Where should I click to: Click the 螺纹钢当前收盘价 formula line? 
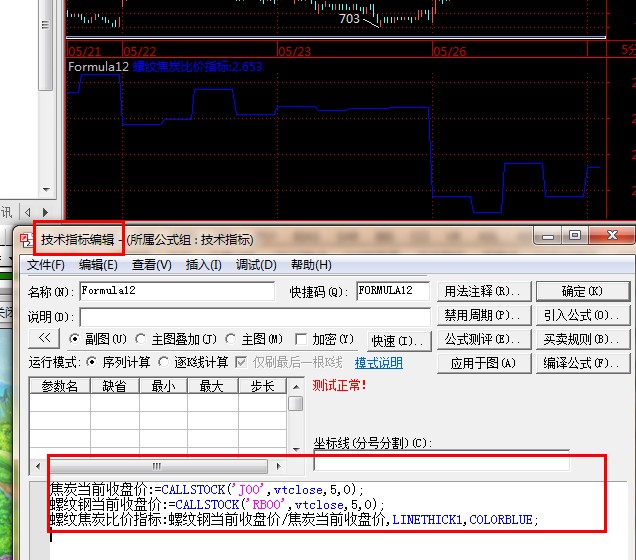217,504
